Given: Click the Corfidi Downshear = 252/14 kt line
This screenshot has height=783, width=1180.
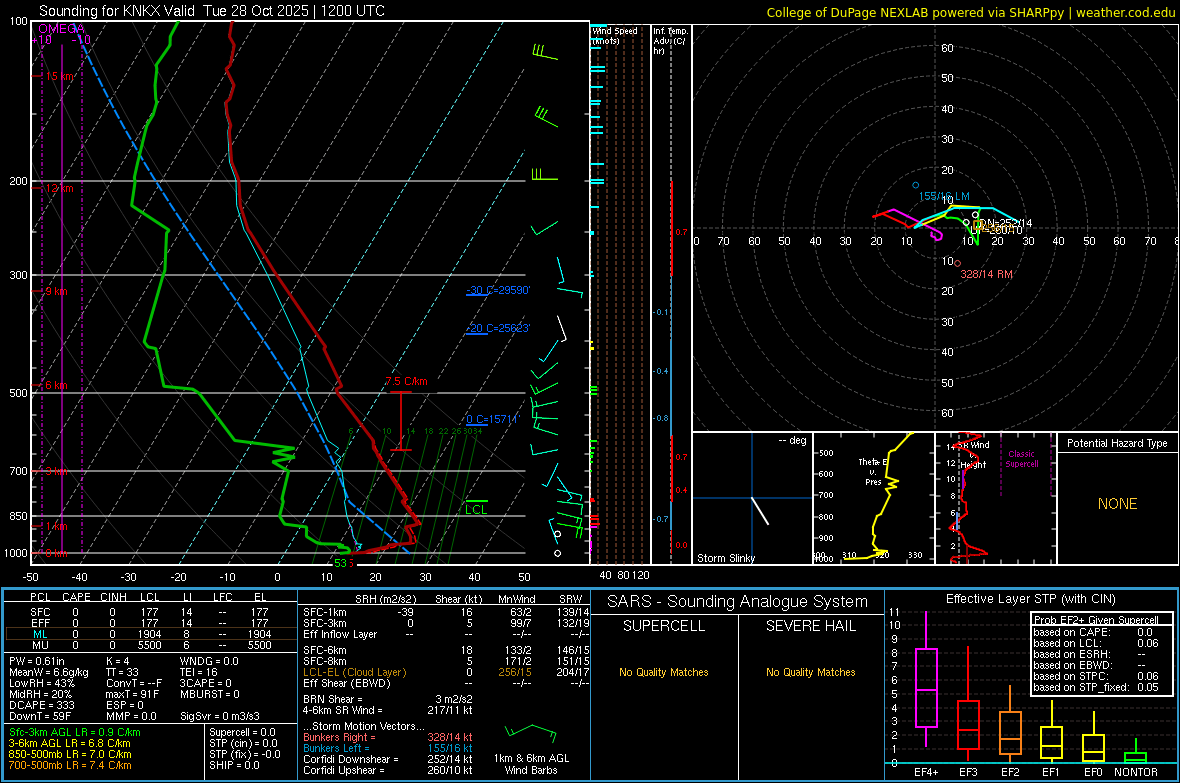Looking at the screenshot, I should click(x=388, y=760).
